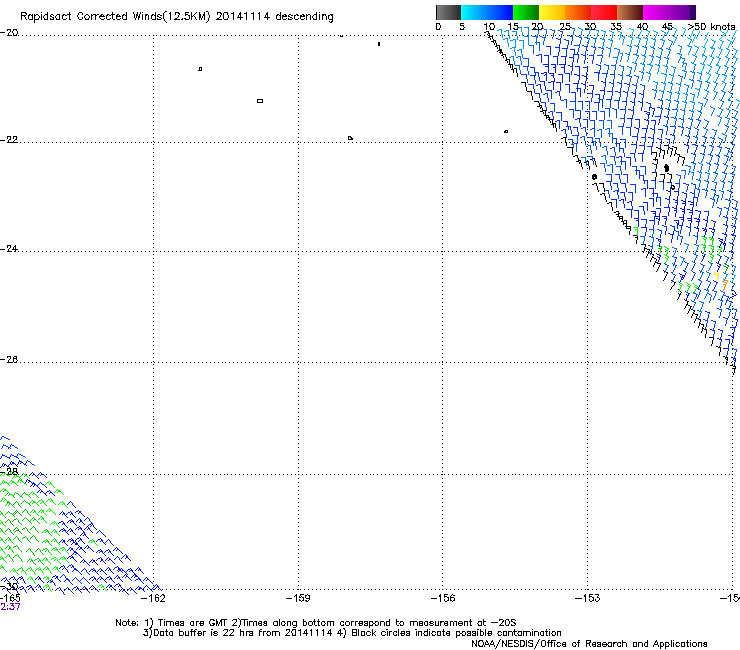Click the -22 latitude axis label

9,140
